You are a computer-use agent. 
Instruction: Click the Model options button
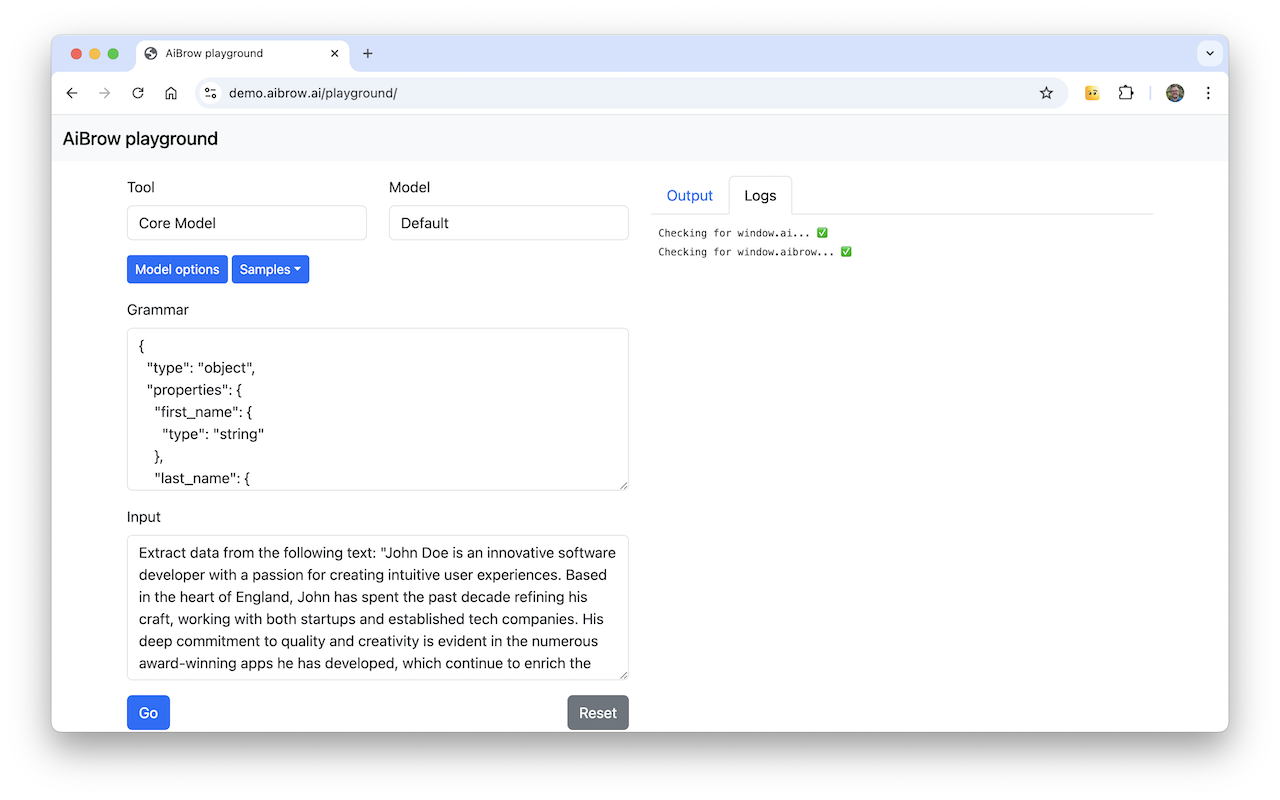[x=177, y=269]
